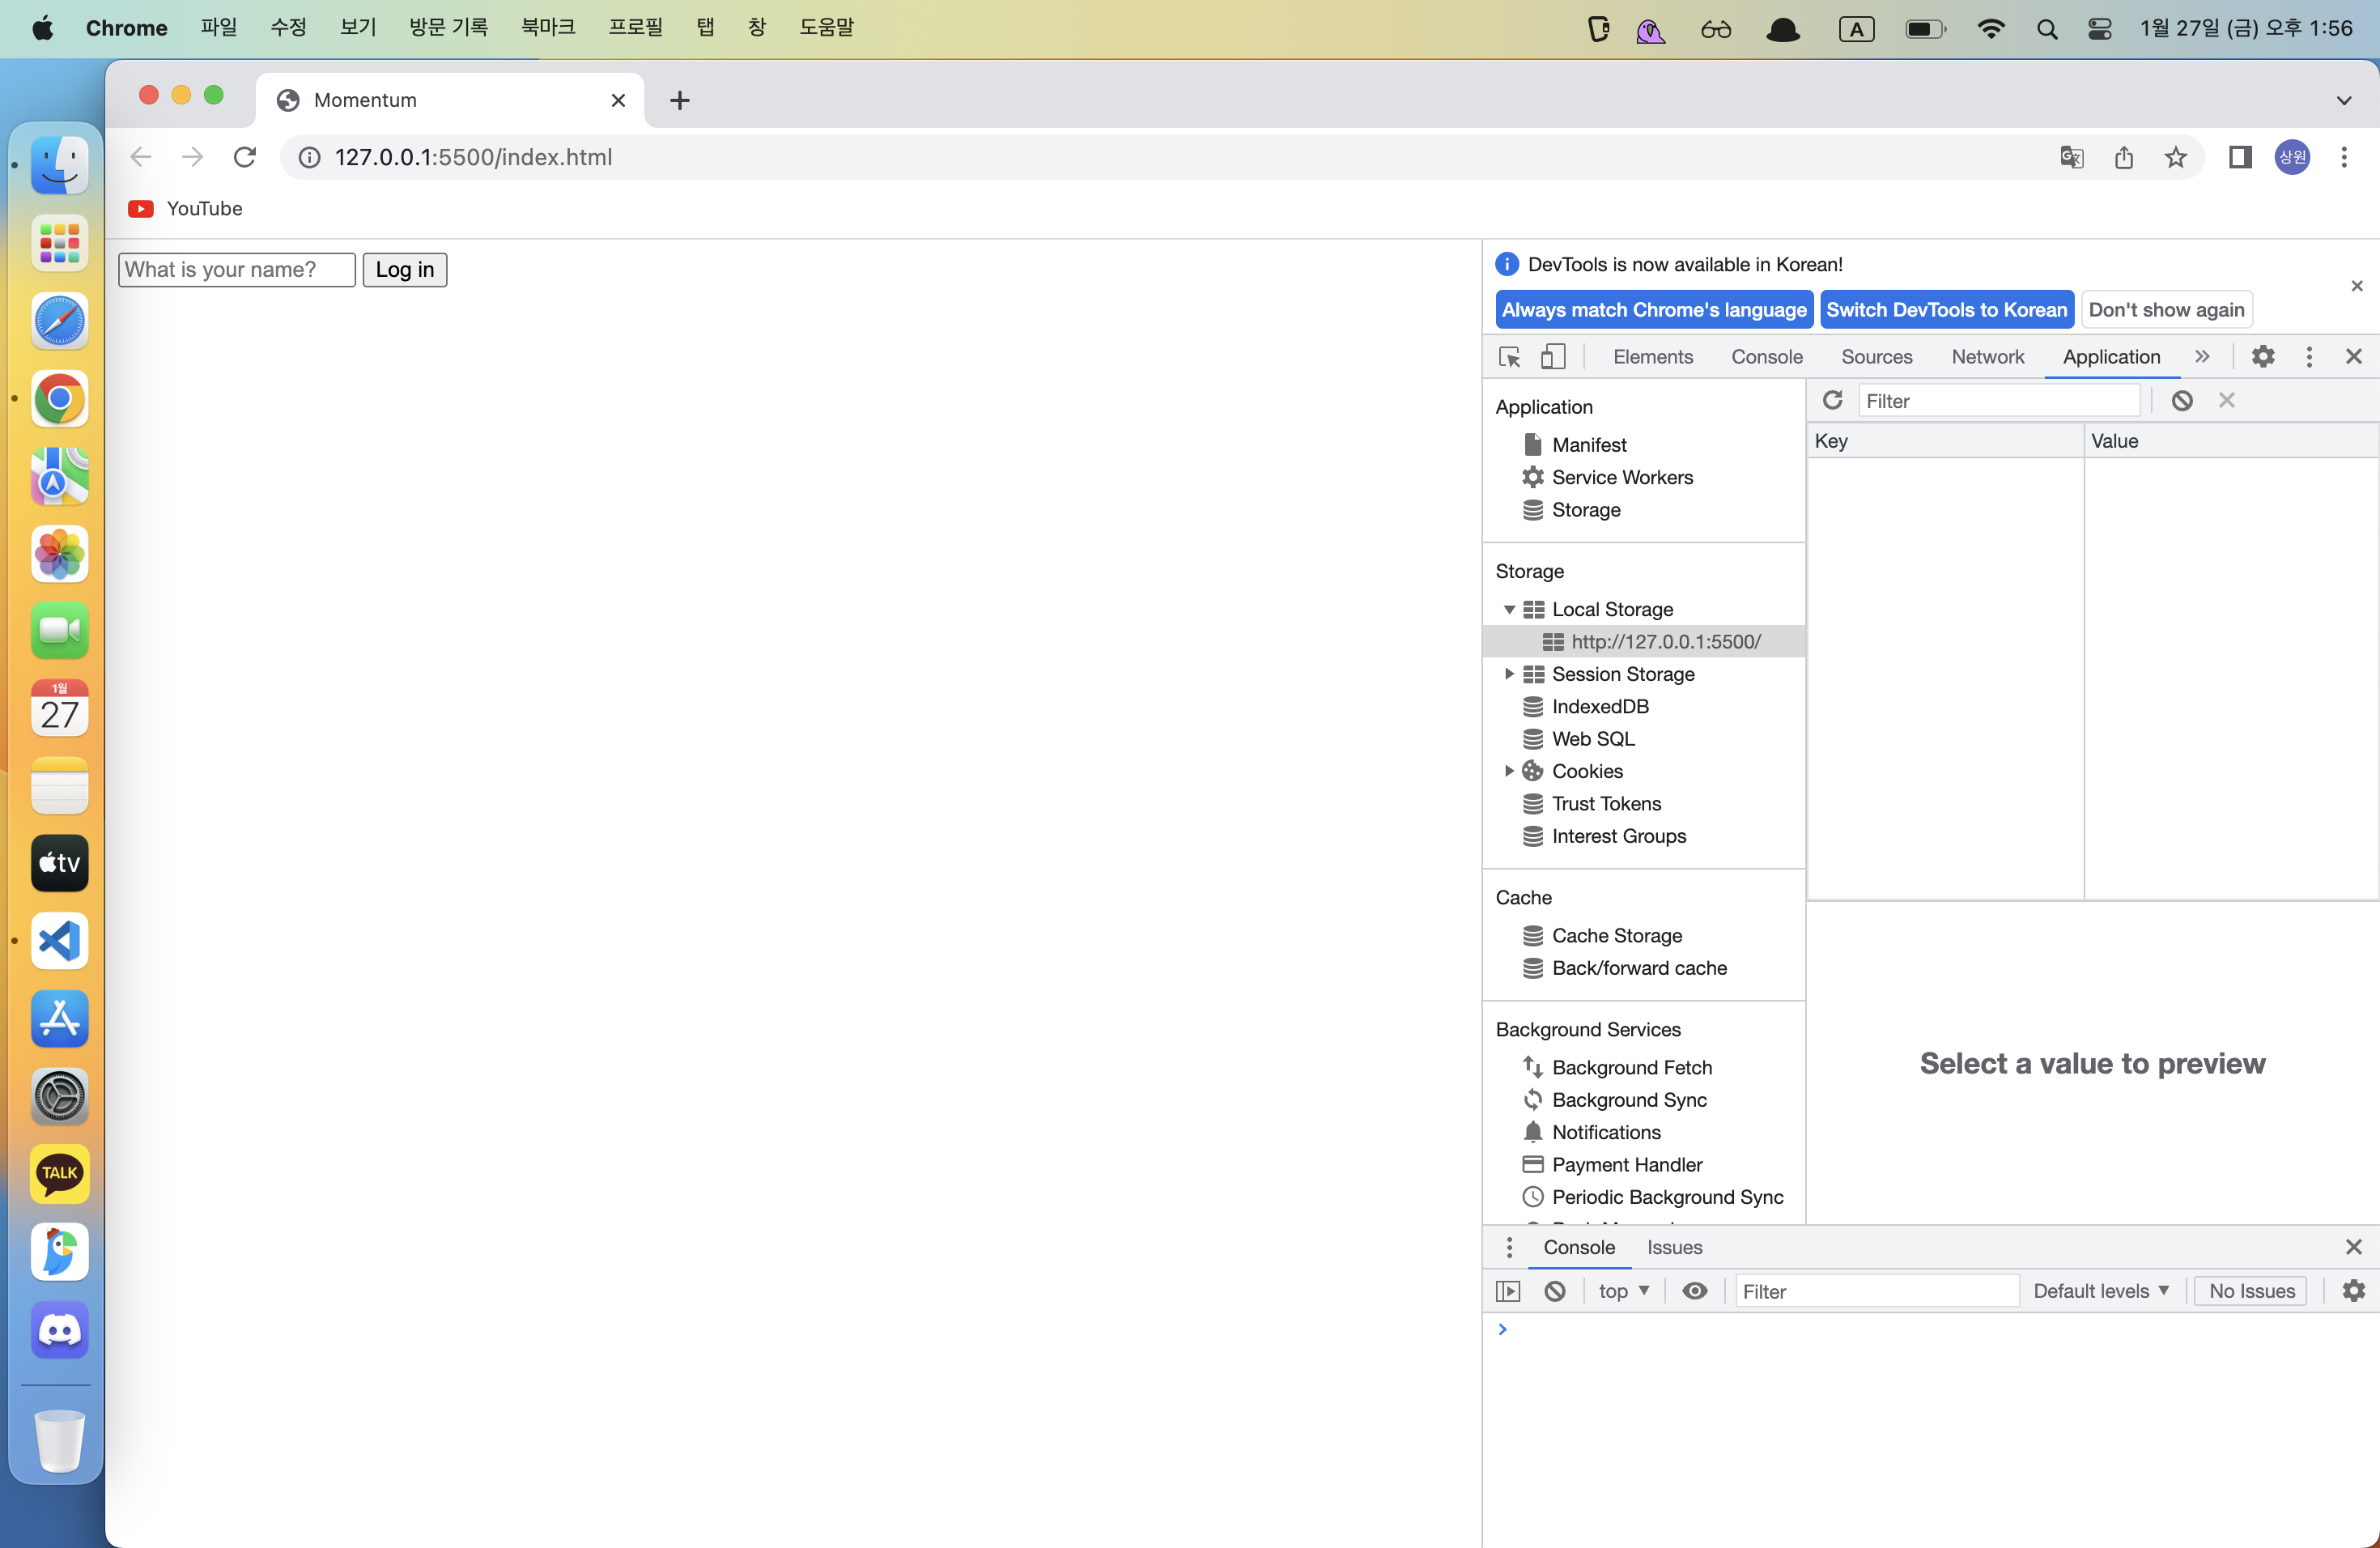Show the console sidebar icon
Viewport: 2380px width, 1548px height.
coord(1508,1291)
